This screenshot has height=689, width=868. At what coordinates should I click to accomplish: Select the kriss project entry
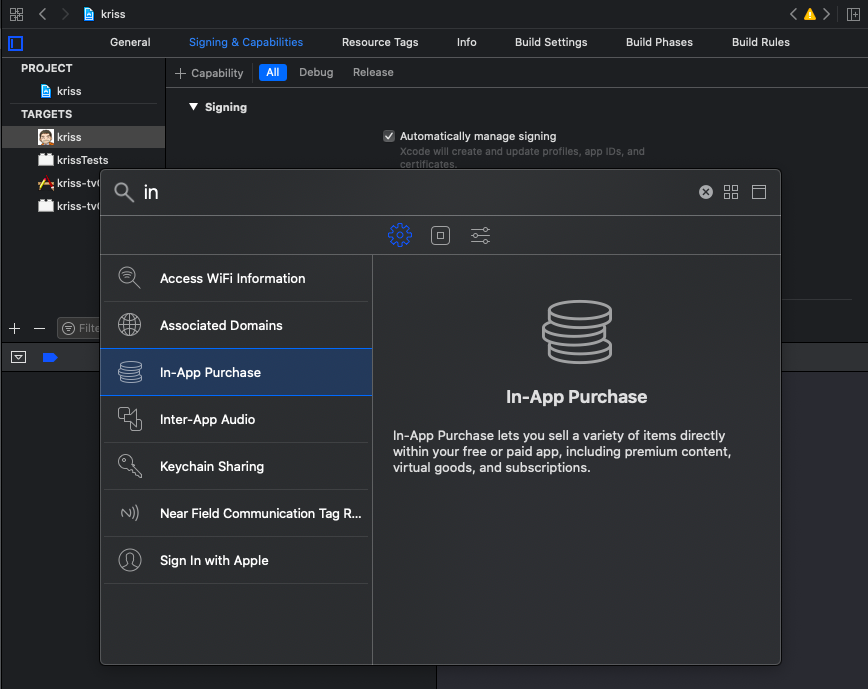(x=83, y=91)
